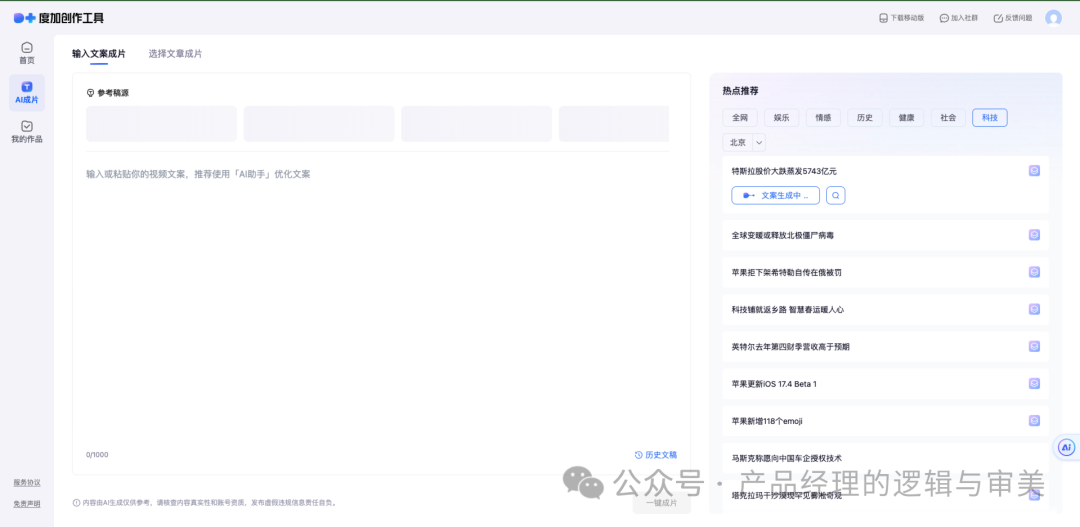Click the search icon beside 文案生成中
The width and height of the screenshot is (1080, 527).
coord(835,196)
